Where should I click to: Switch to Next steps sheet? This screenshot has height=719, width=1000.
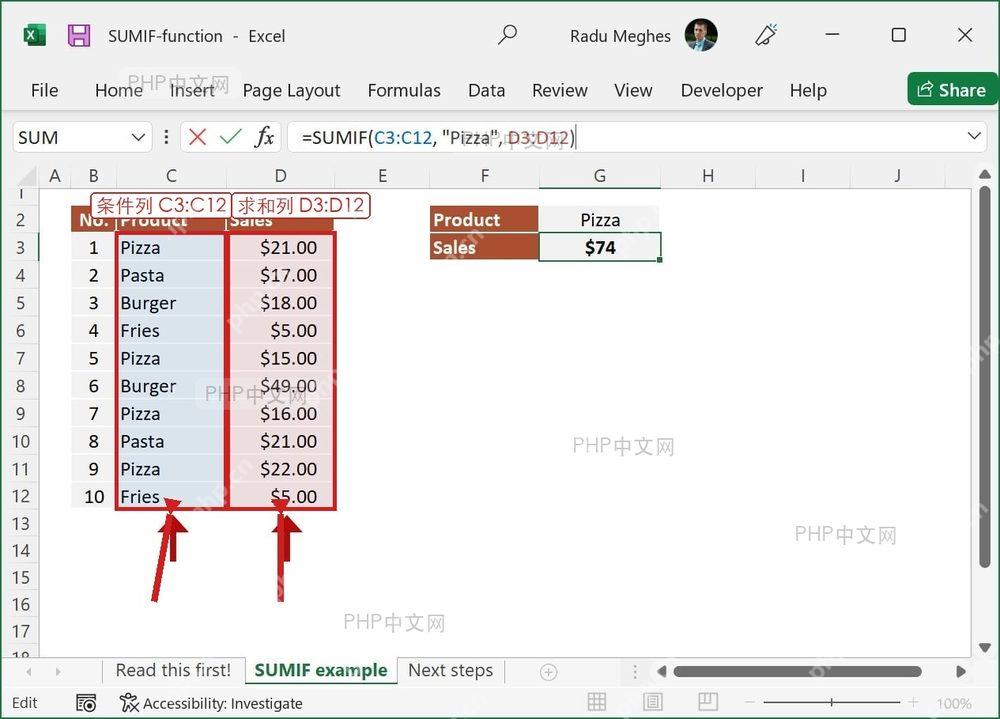coord(450,671)
